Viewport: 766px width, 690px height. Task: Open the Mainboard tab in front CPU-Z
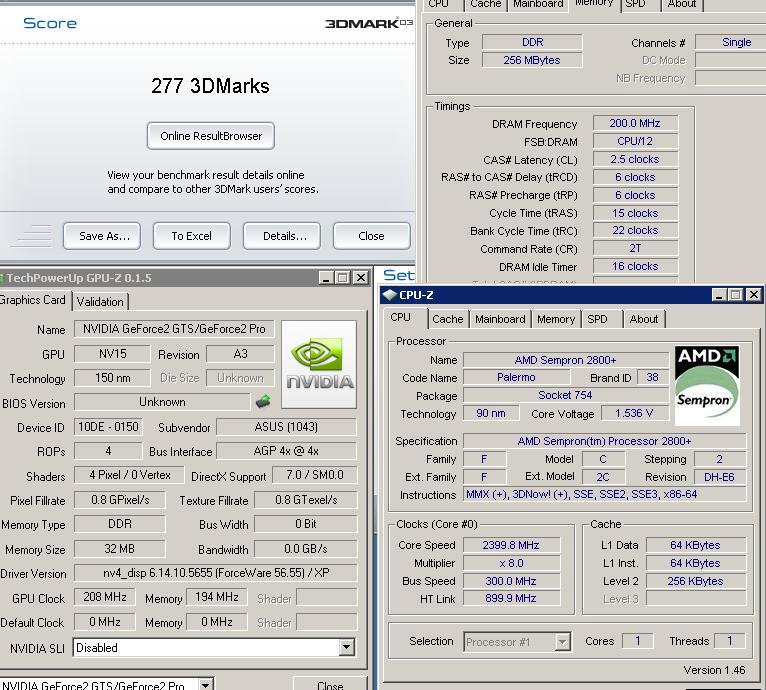click(500, 319)
